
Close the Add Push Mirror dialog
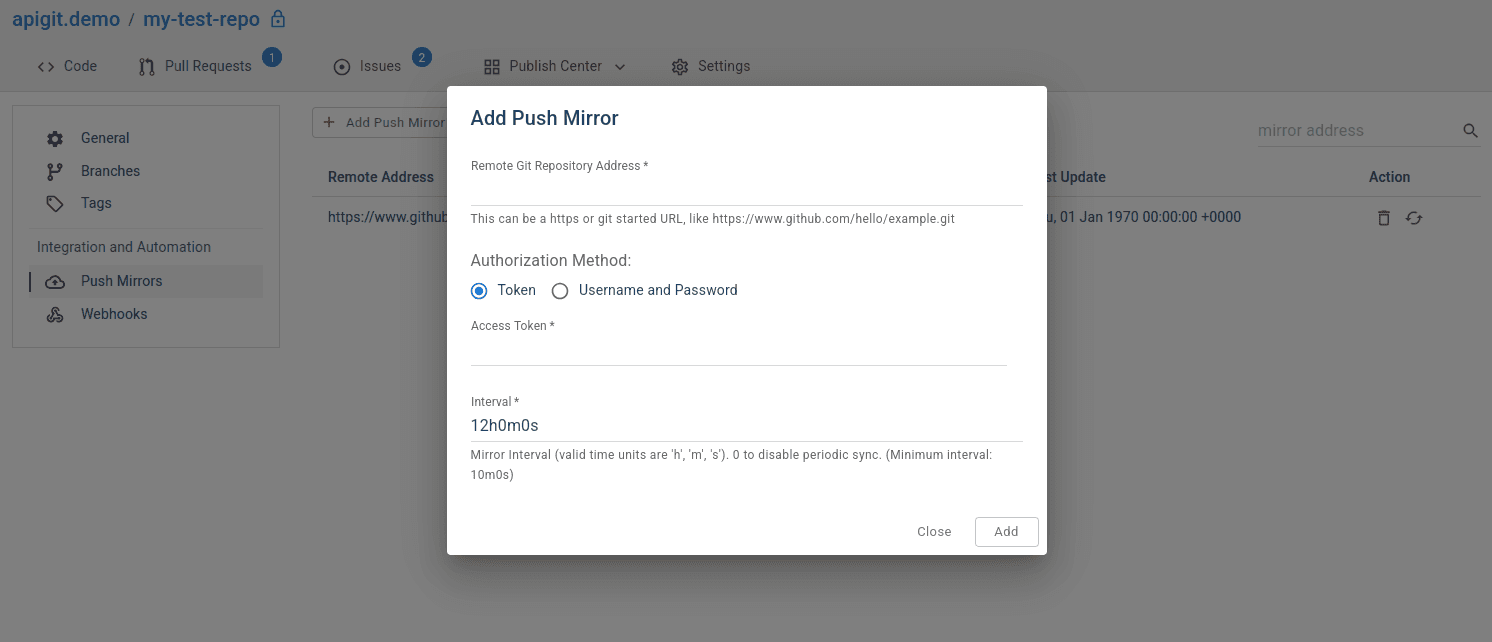(934, 532)
